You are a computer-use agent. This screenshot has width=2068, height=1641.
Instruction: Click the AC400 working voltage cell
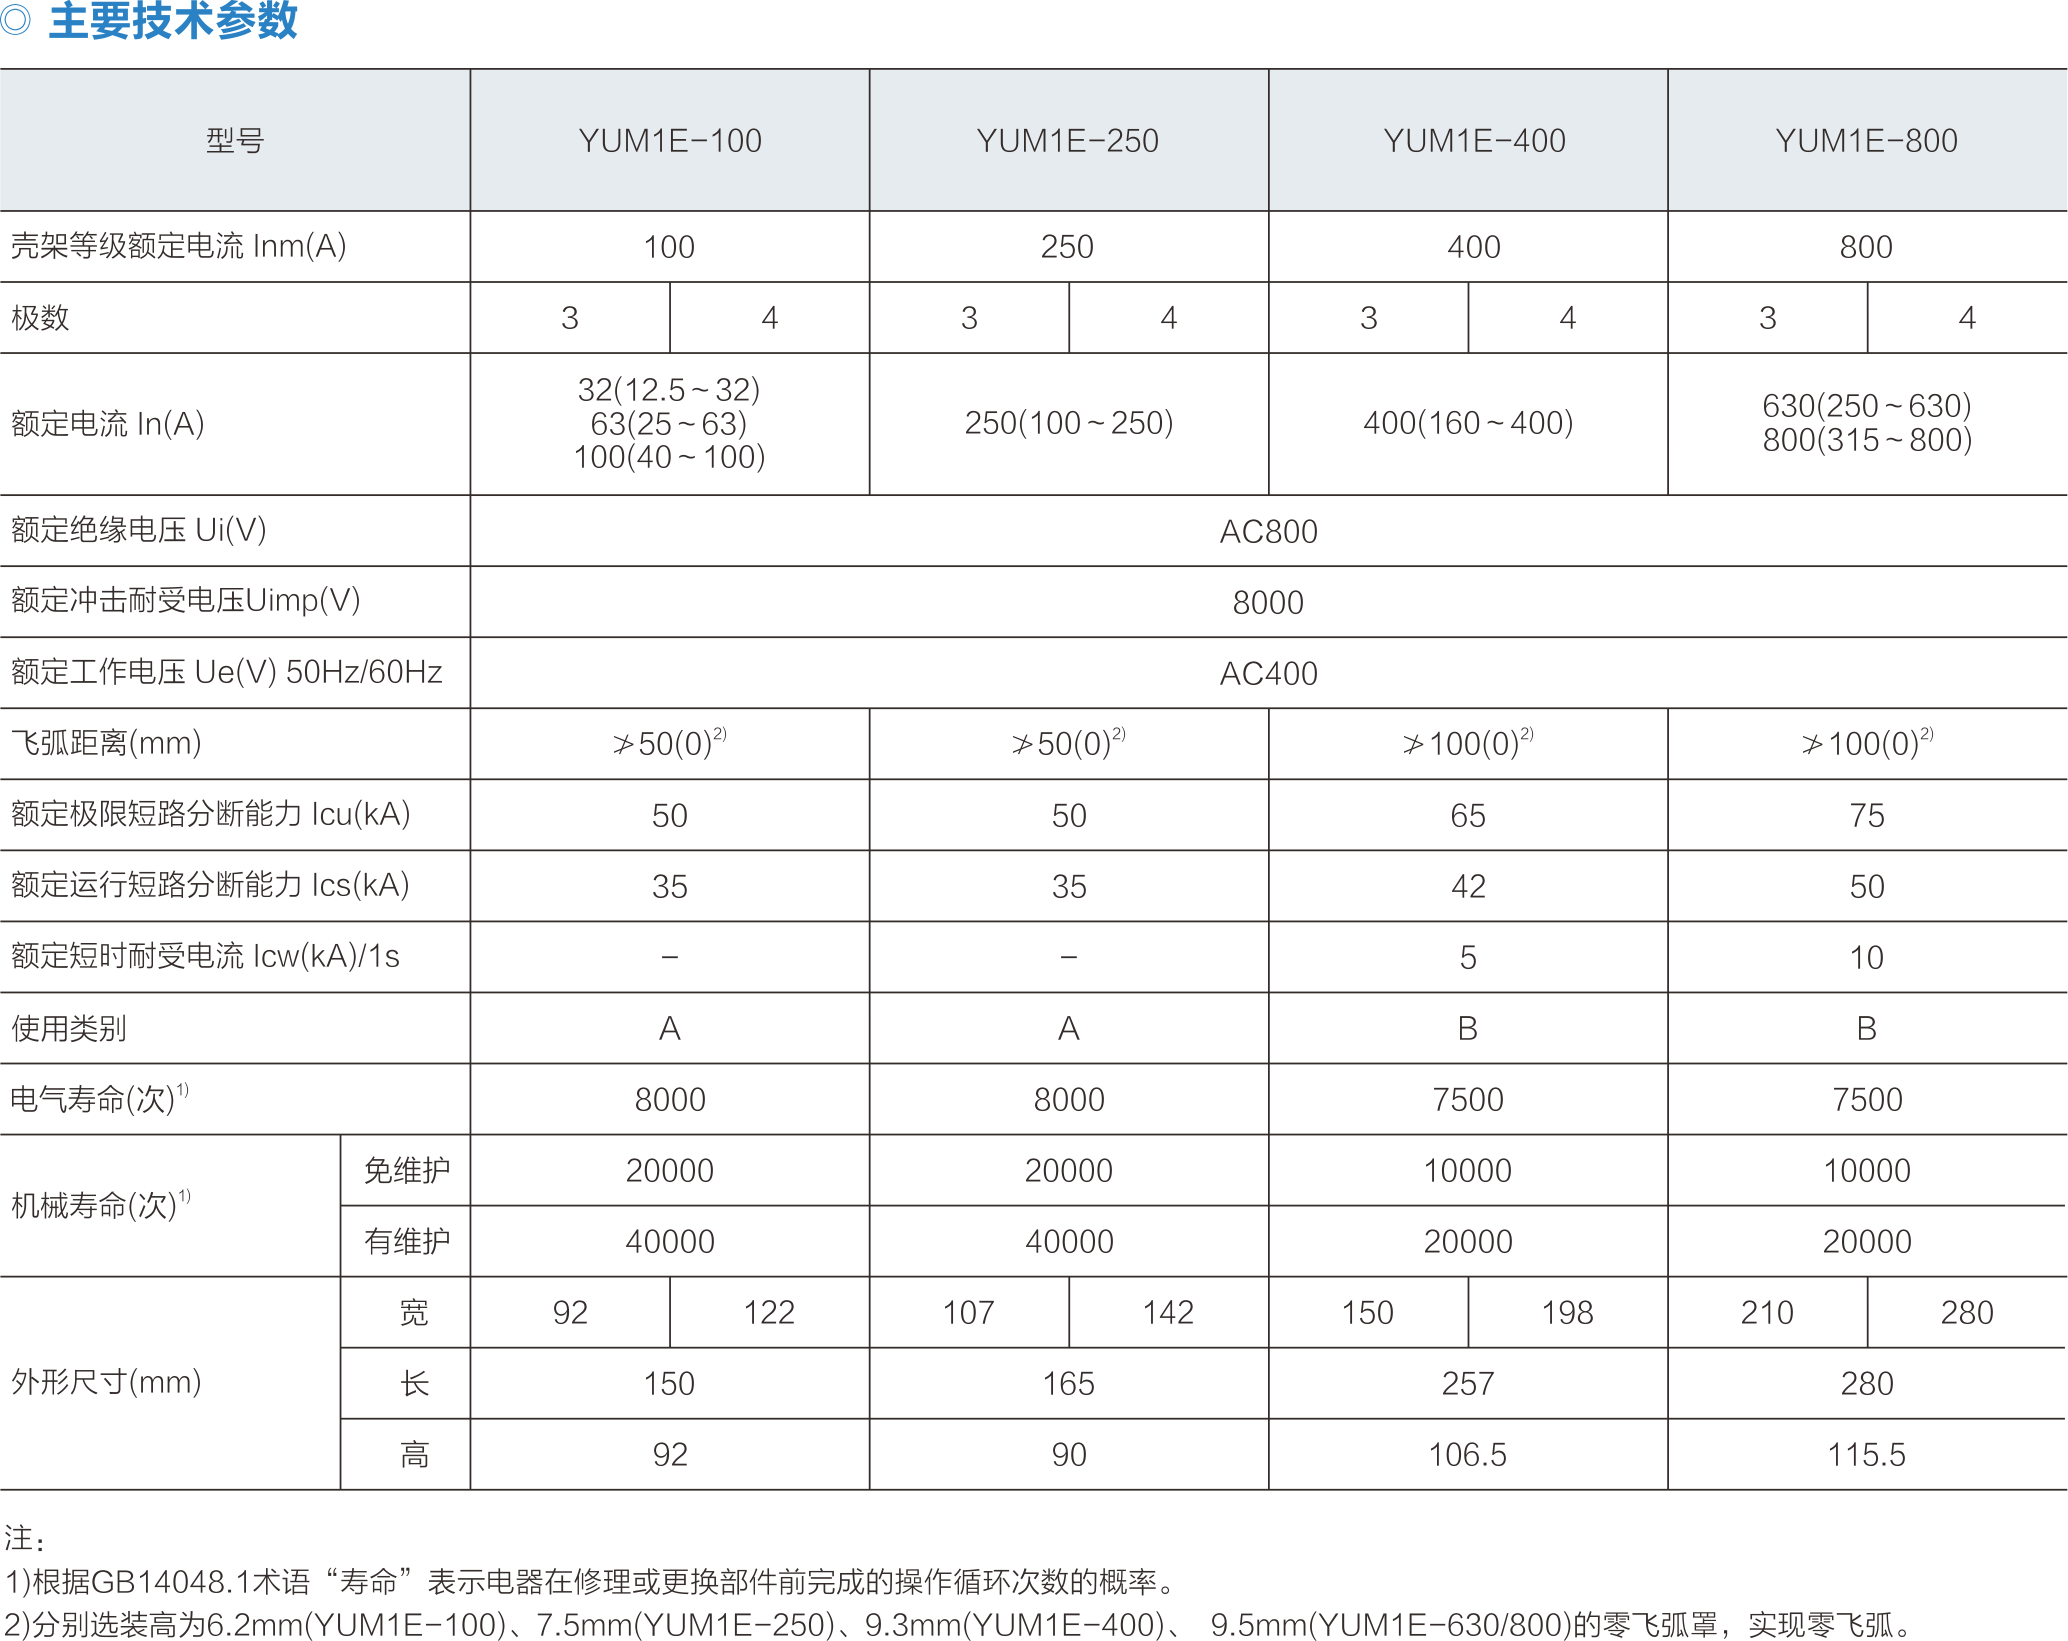[x=1268, y=673]
